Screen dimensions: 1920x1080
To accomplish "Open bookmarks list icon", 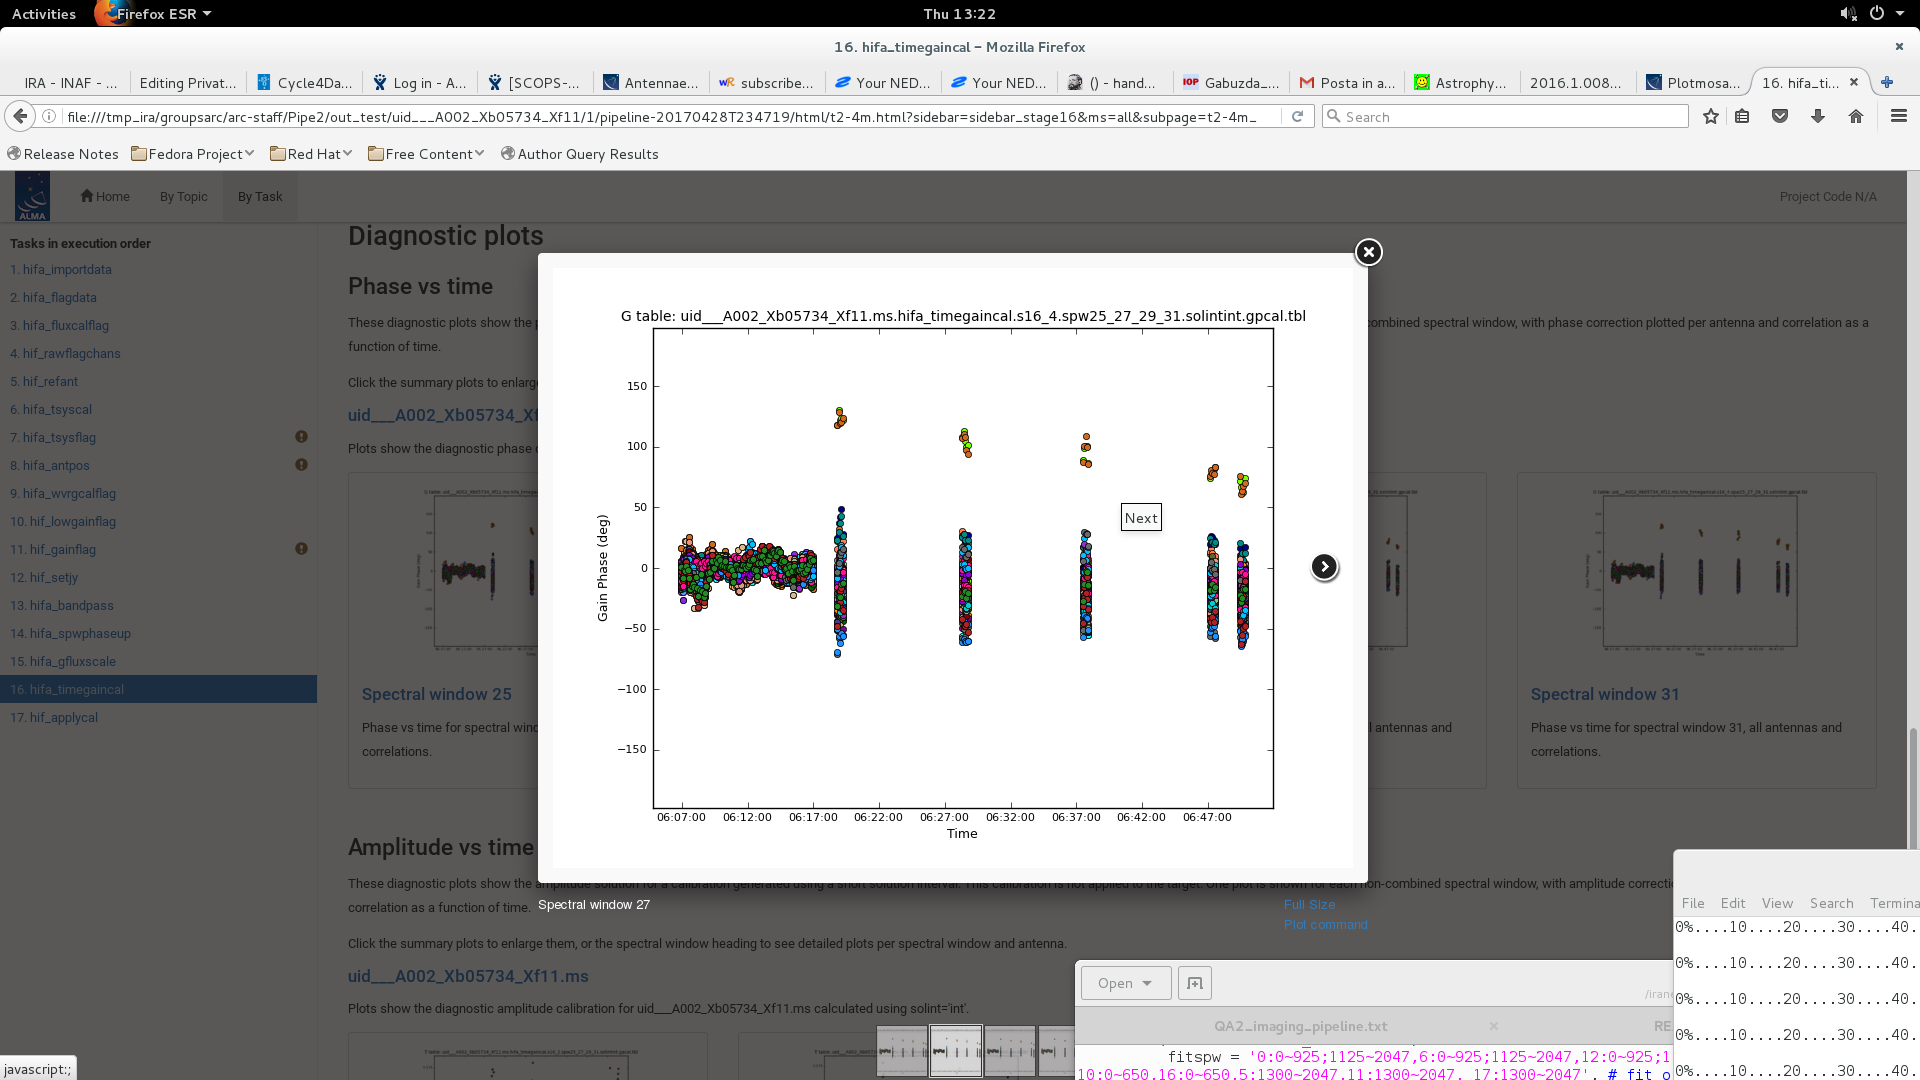I will point(1742,116).
